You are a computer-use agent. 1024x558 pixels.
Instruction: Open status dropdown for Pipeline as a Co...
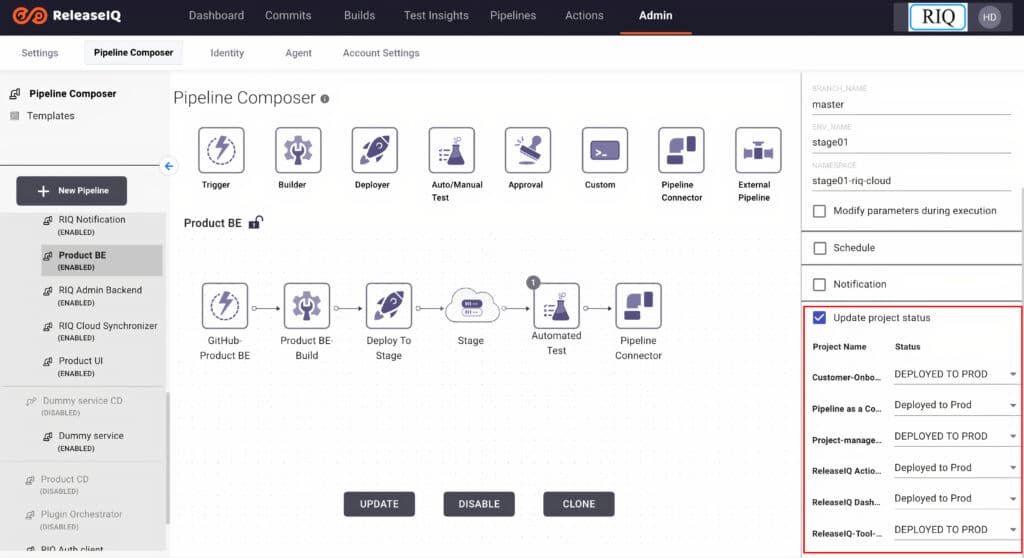click(955, 405)
